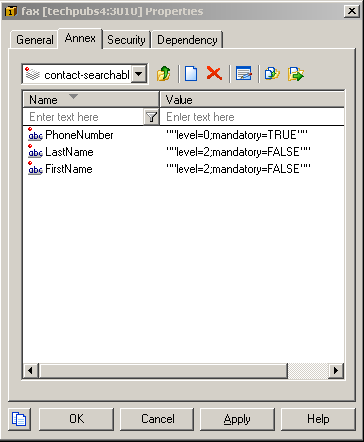Viewport: 364px width, 442px height.
Task: Click the copy icon button beside OK
Action: (19, 419)
